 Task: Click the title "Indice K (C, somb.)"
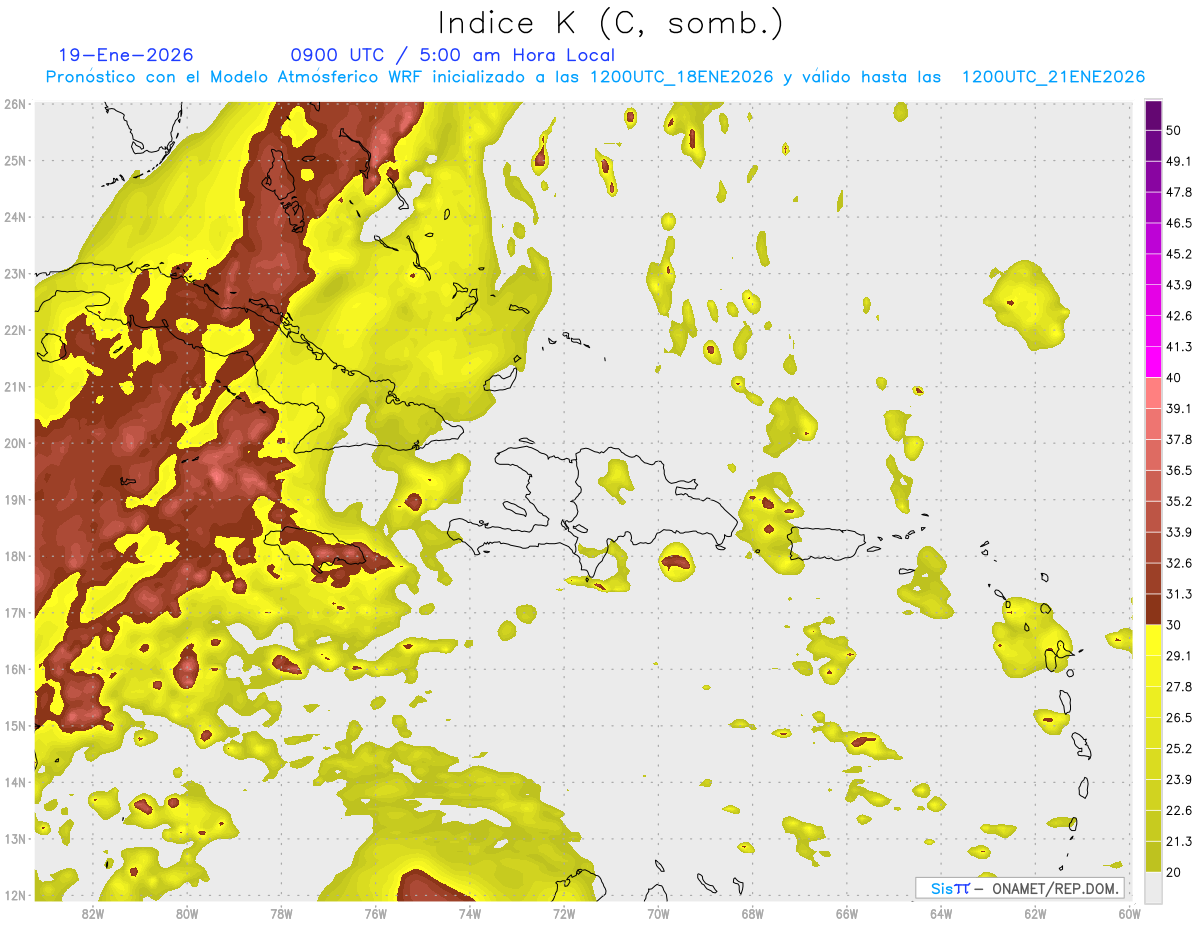611,23
